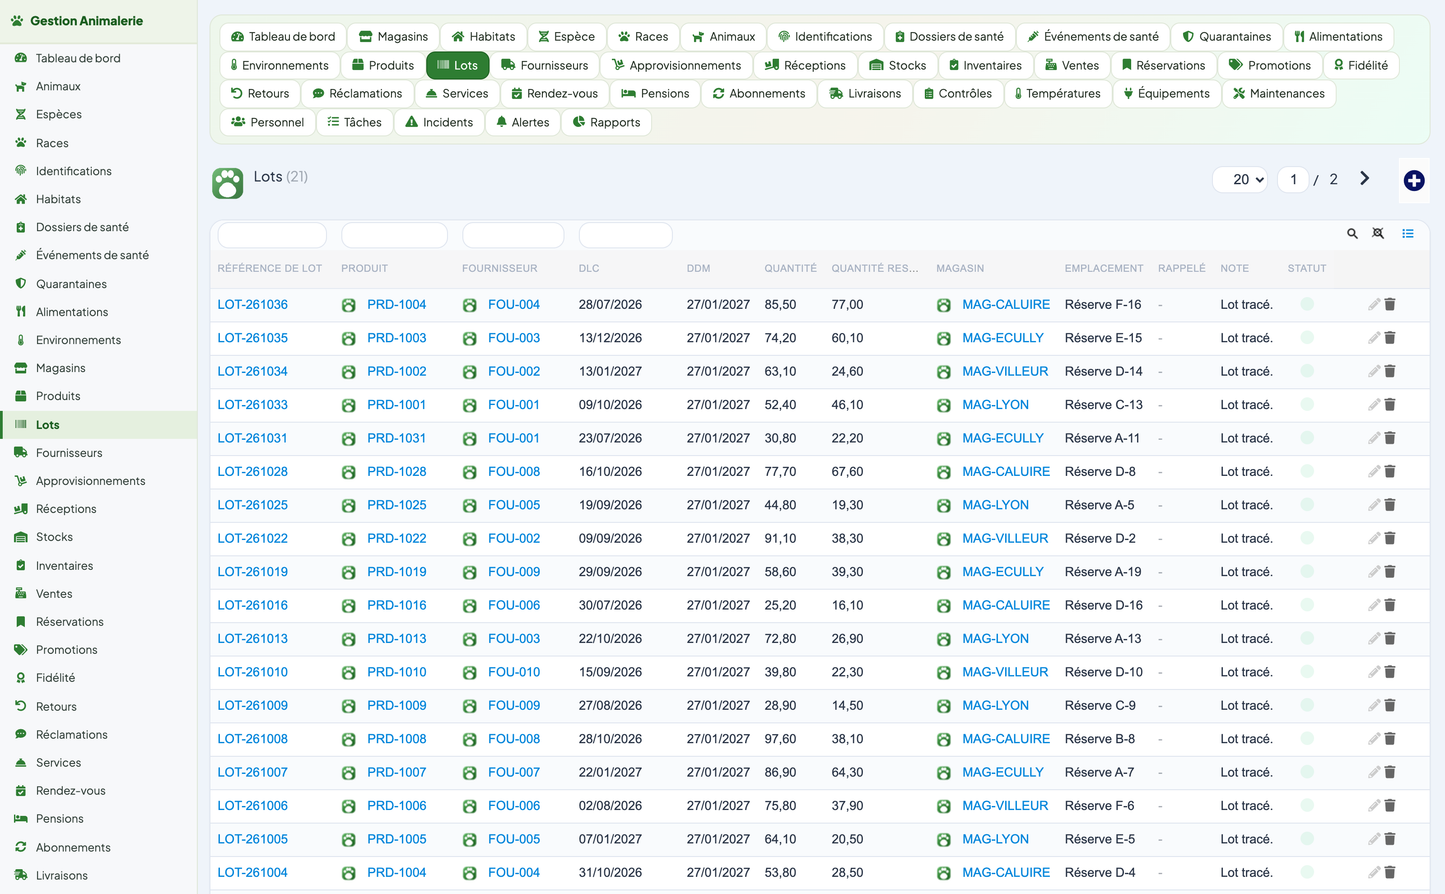Follow the MAG-CALUIRE link in first row
Screen dimensions: 1445x894
(1006, 304)
